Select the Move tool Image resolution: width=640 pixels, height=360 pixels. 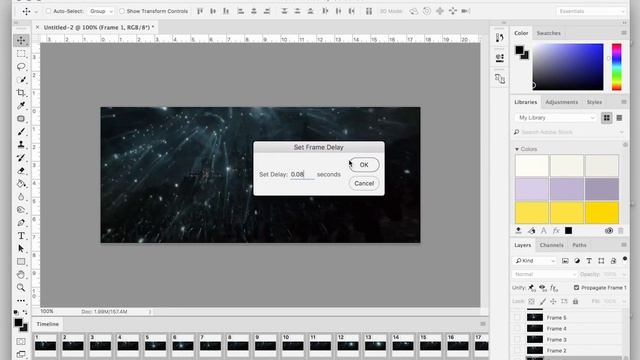(21, 40)
